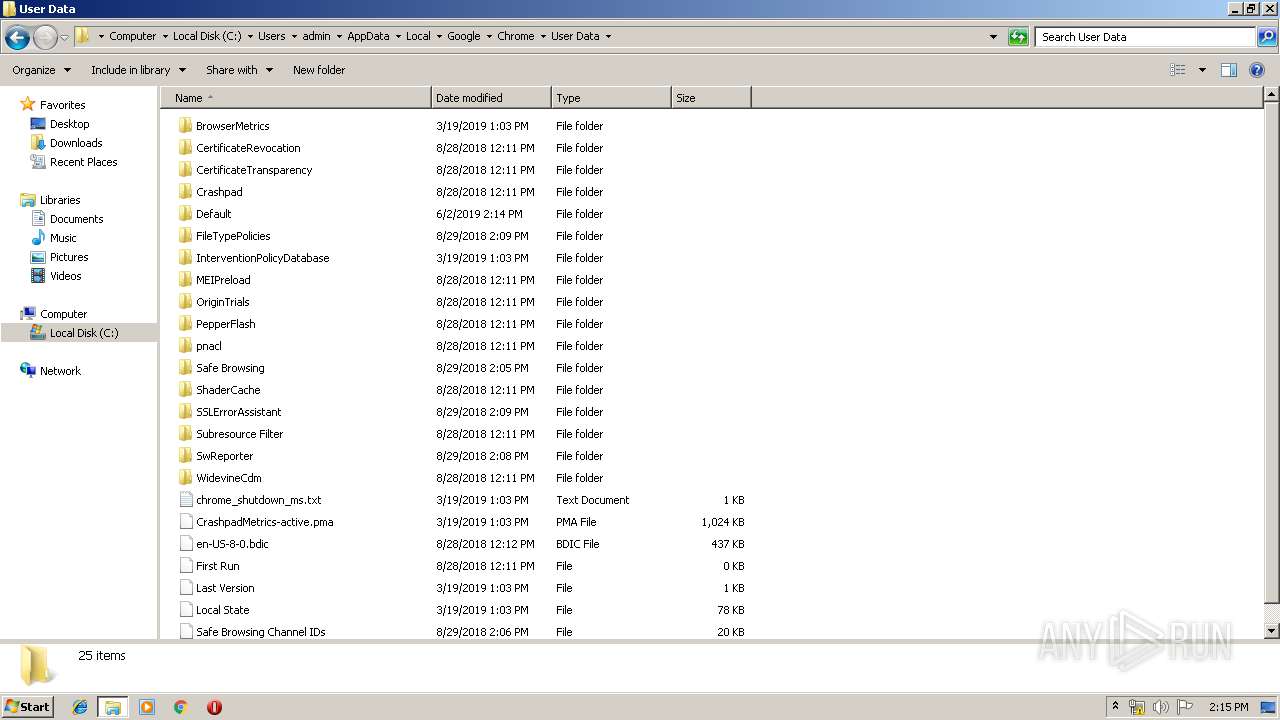Open the Organize dropdown menu
This screenshot has width=1280, height=720.
[42, 70]
